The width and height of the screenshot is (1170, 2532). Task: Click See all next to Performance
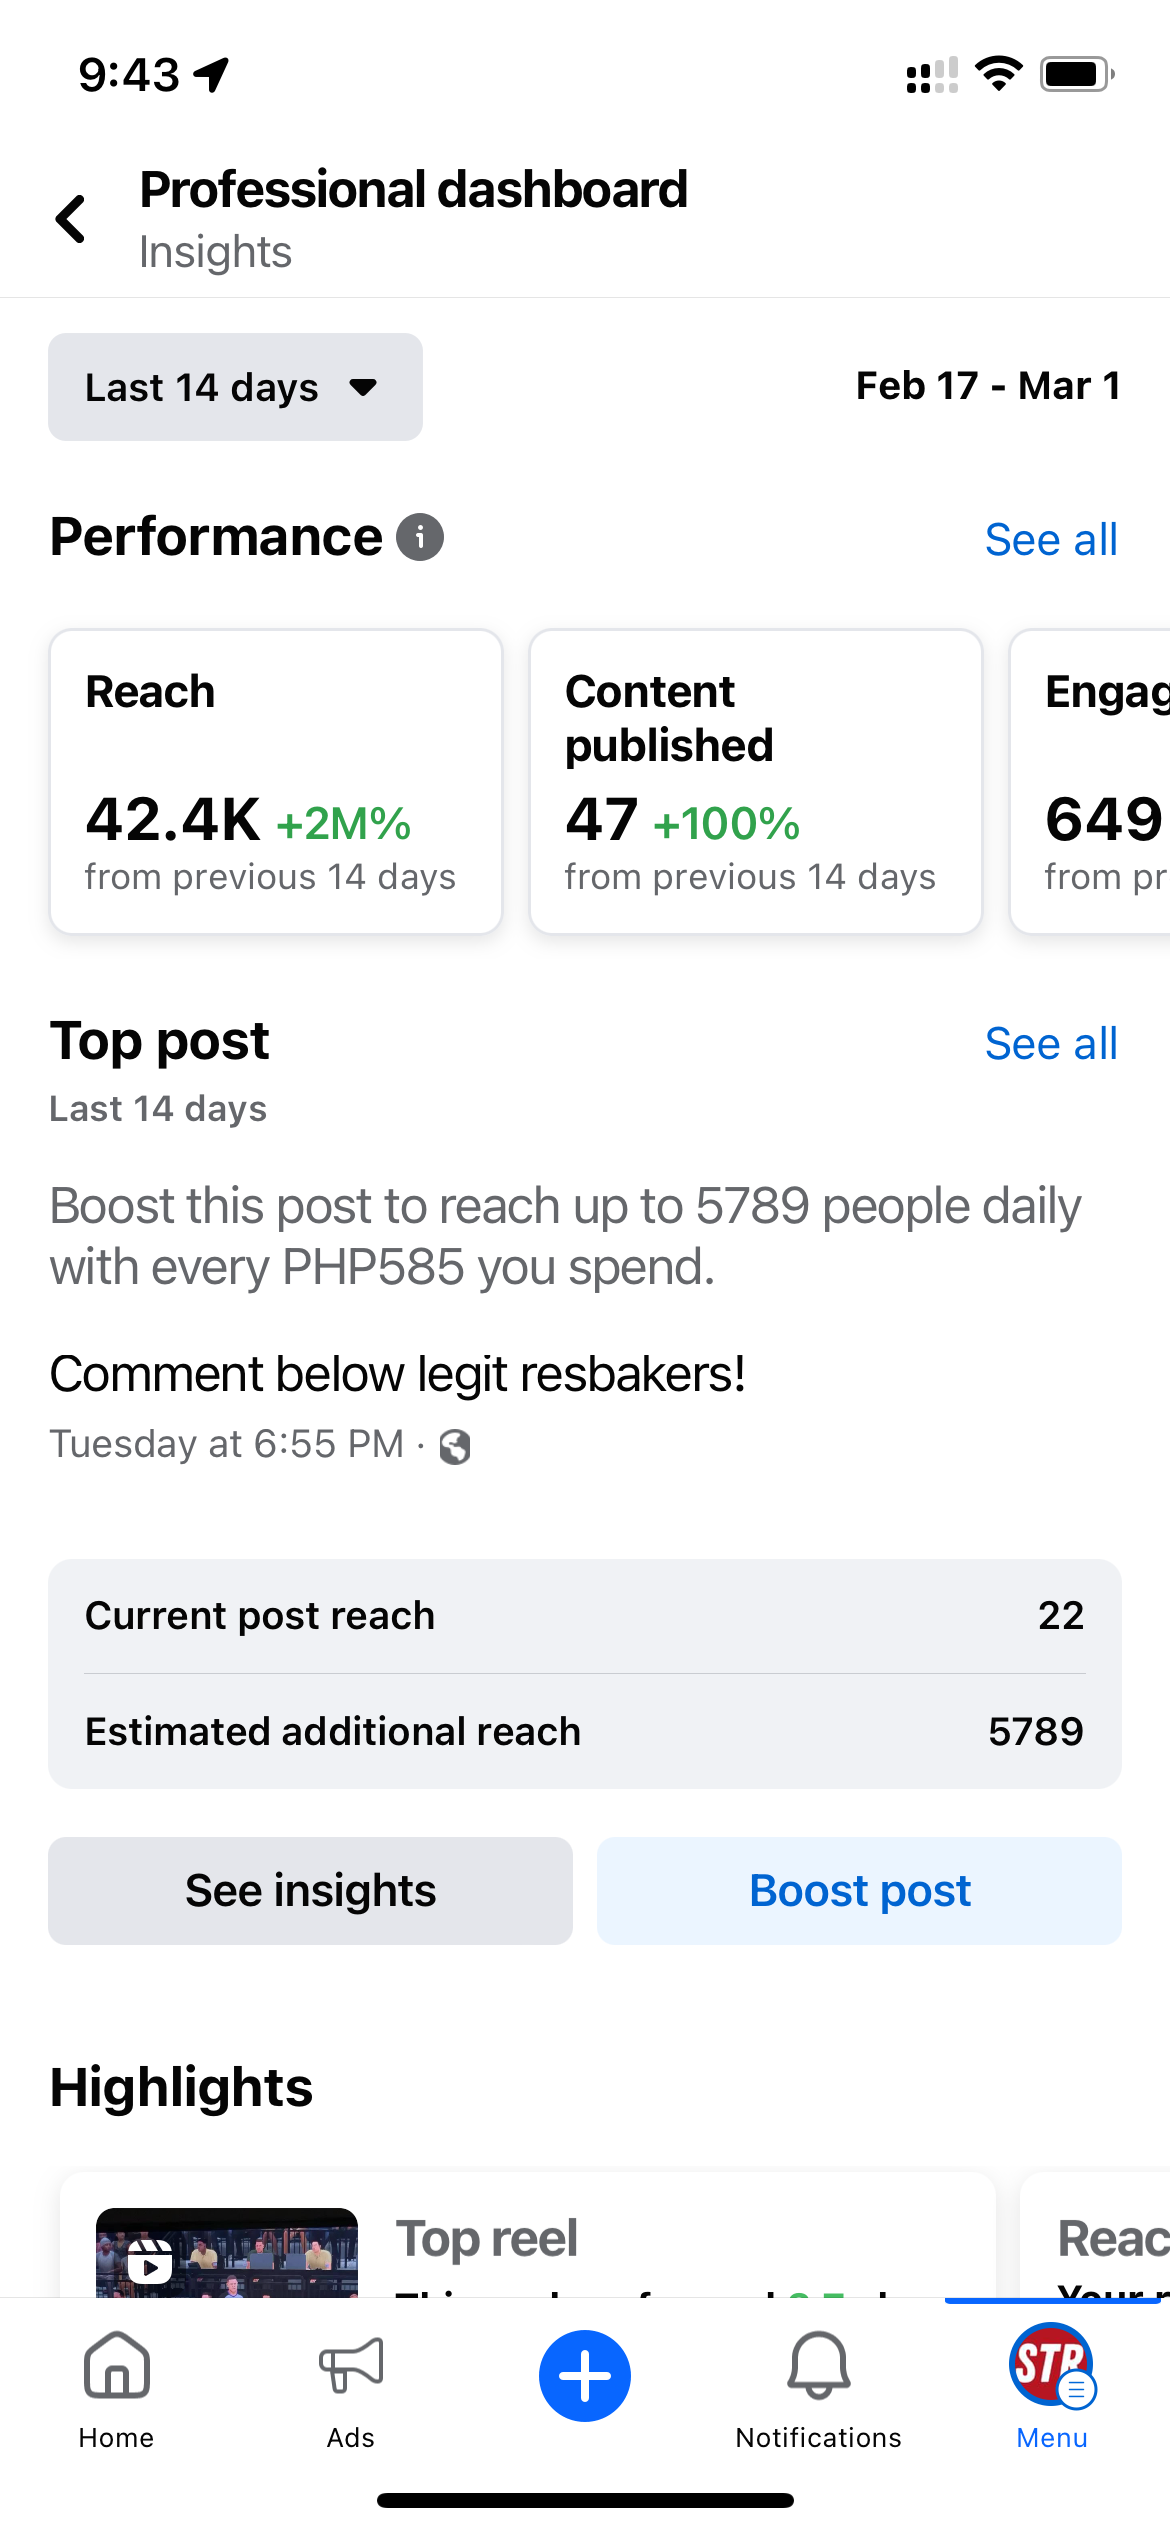(x=1051, y=540)
